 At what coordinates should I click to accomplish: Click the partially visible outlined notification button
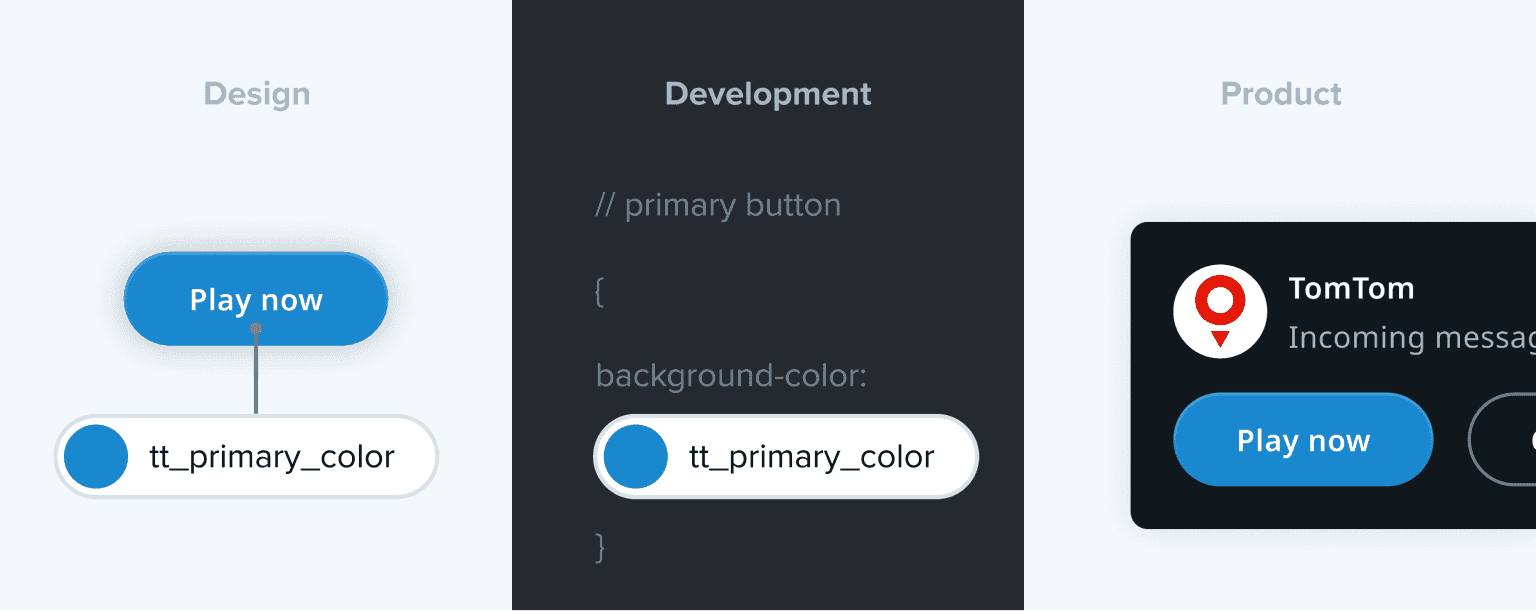point(1503,440)
